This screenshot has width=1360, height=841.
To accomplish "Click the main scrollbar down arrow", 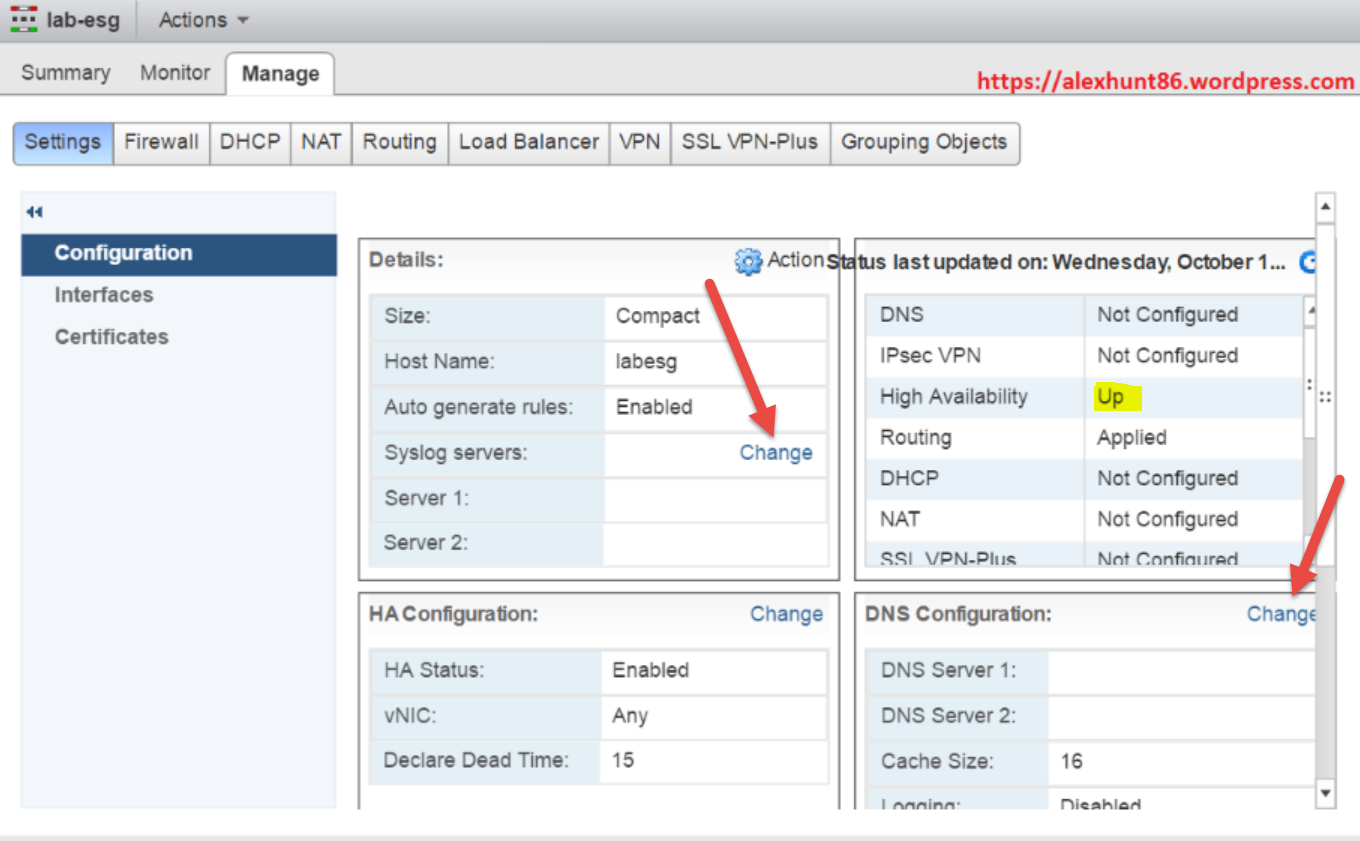I will 1325,794.
